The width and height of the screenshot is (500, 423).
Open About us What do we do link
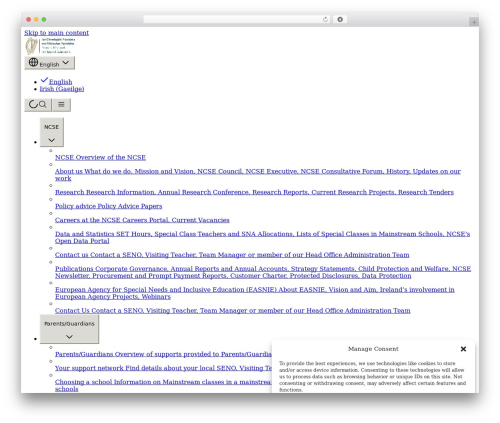(258, 175)
